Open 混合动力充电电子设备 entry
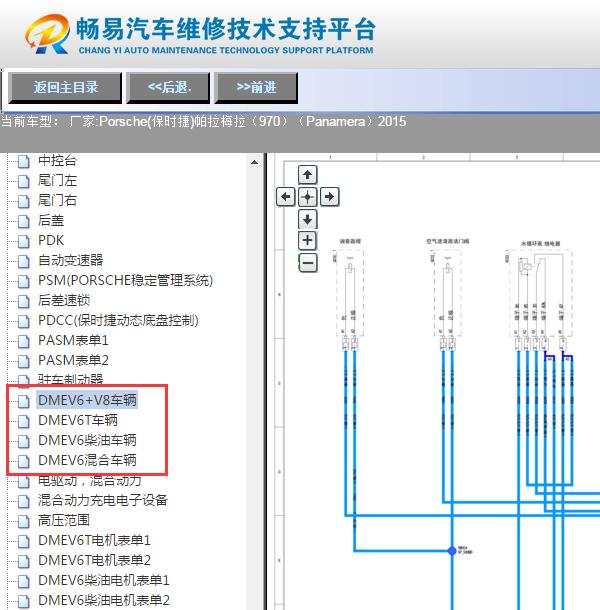This screenshot has height=610, width=600. [103, 500]
